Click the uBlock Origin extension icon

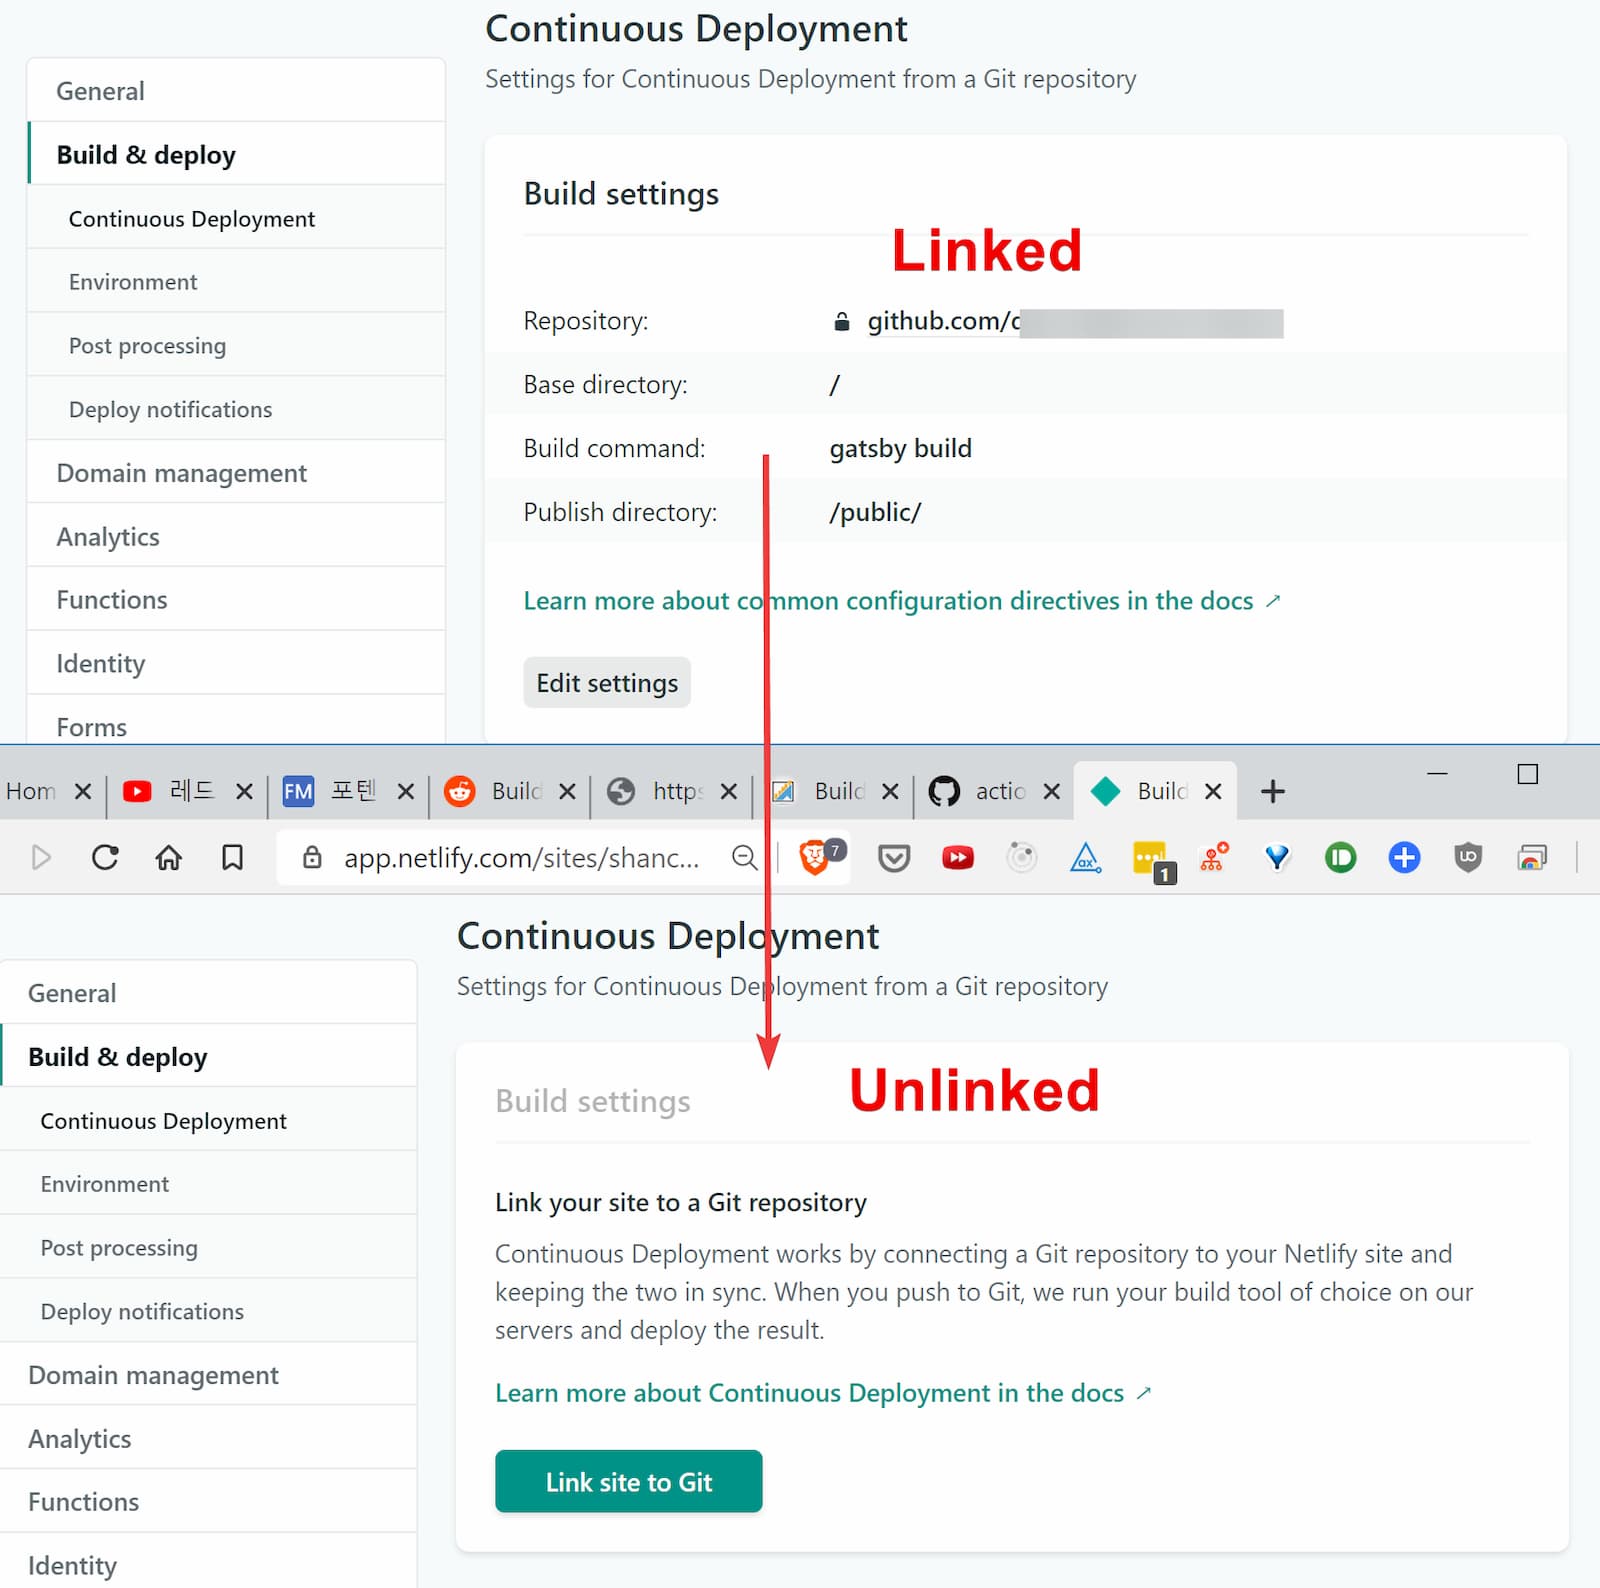[x=1467, y=857]
